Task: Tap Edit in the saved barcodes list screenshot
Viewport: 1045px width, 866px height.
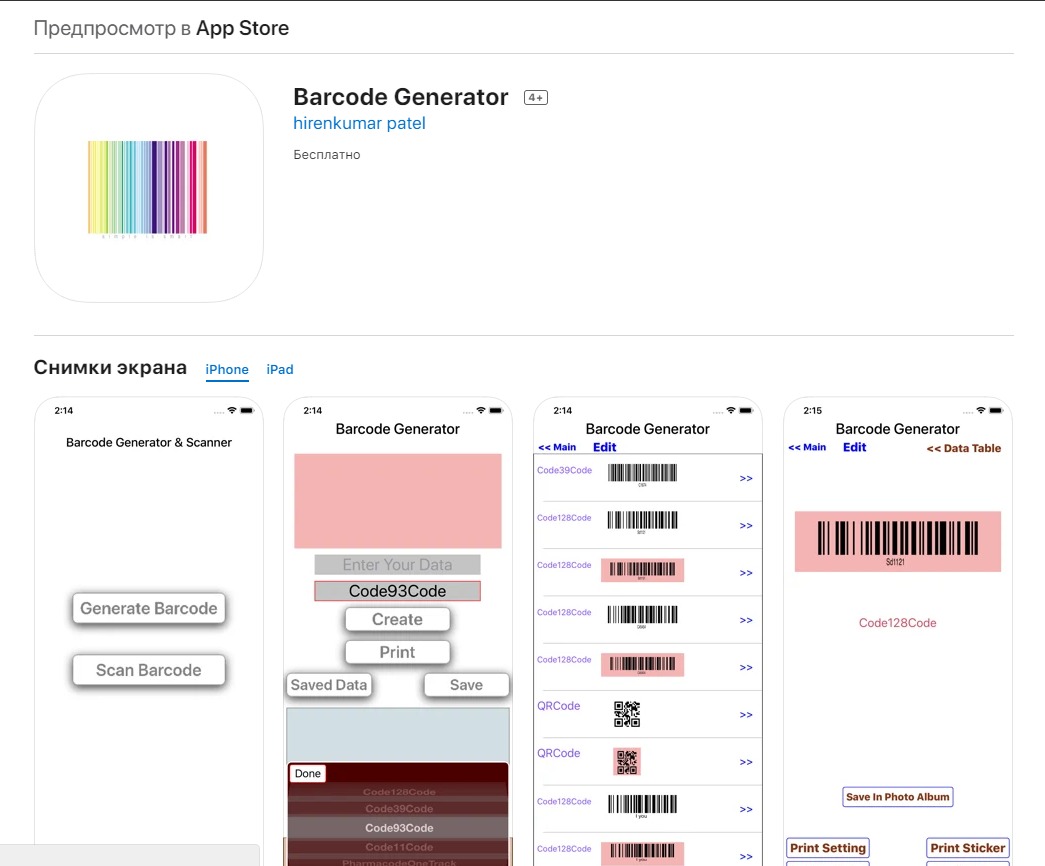Action: (x=604, y=447)
